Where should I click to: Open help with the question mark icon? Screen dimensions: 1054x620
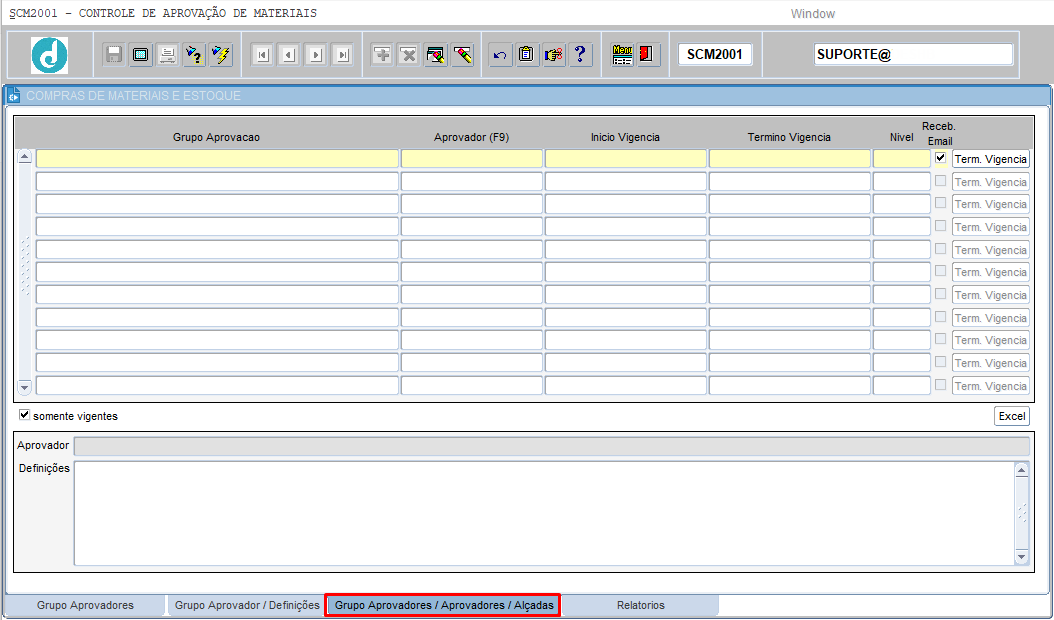tap(581, 54)
